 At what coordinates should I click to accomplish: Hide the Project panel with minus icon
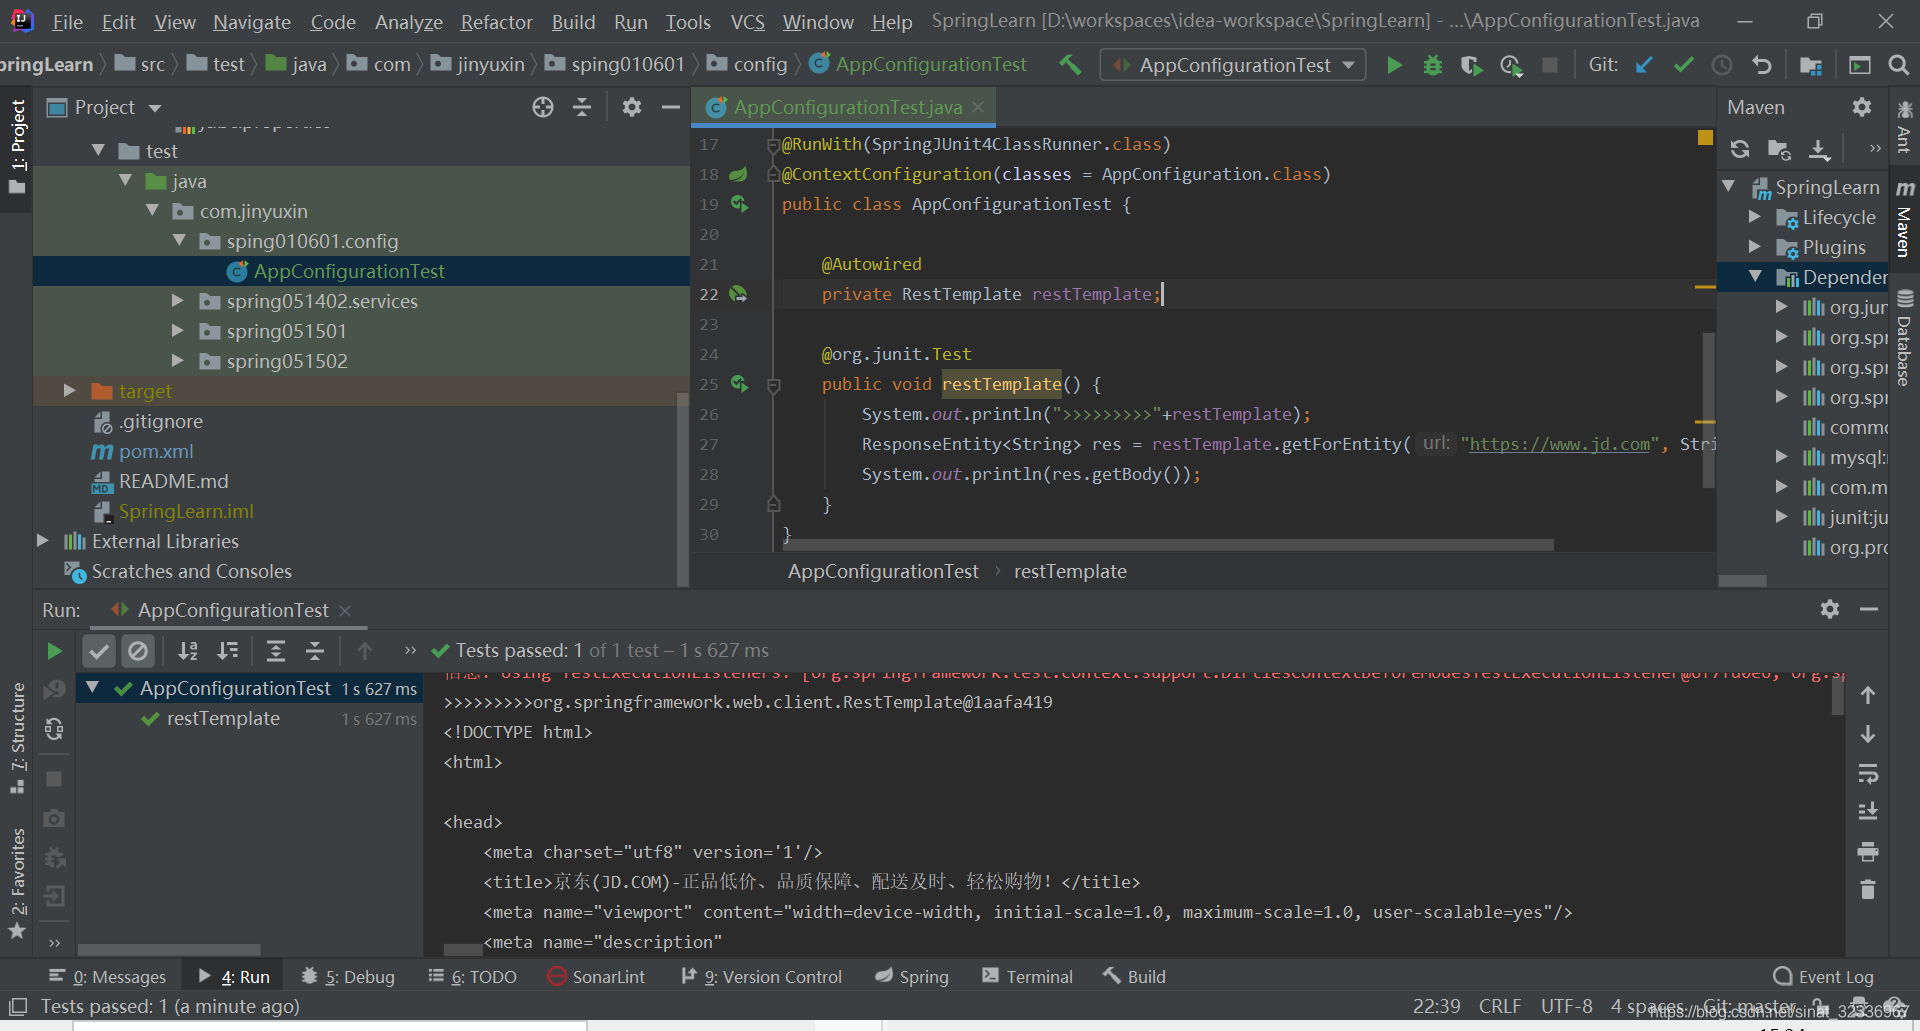(x=671, y=107)
